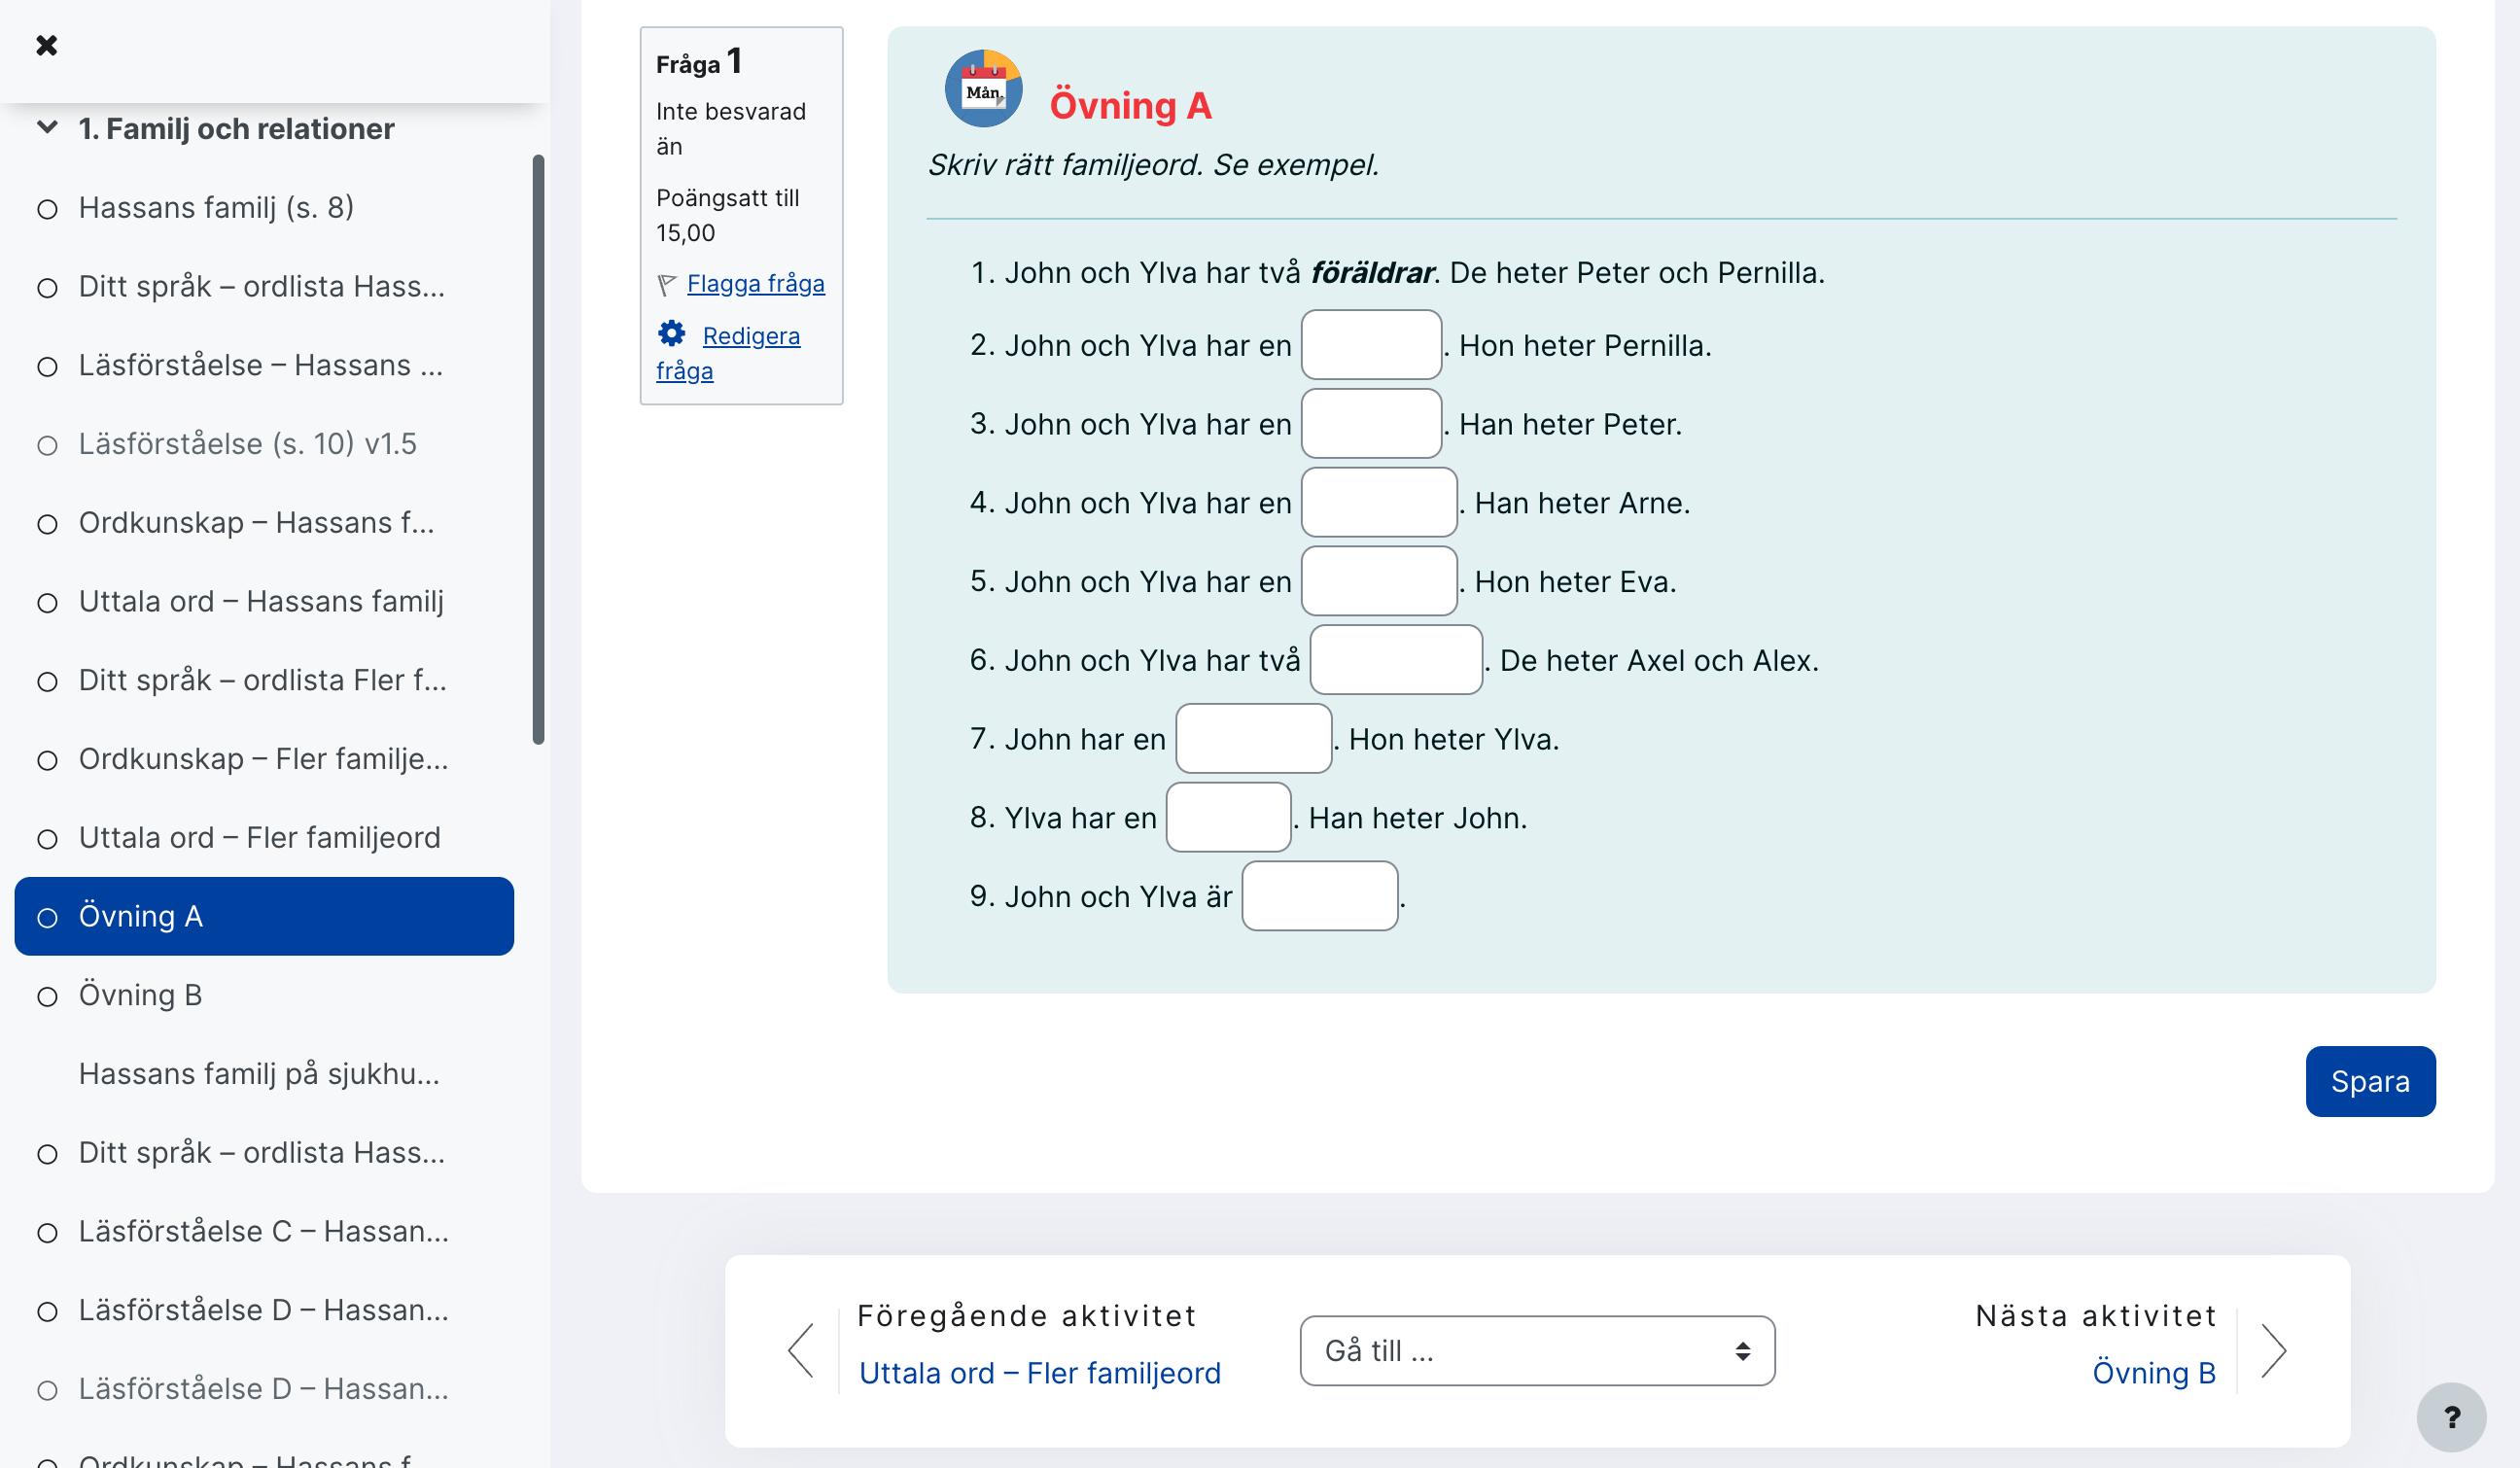Click the answer field in sentence 2
The width and height of the screenshot is (2520, 1468).
click(x=1370, y=345)
